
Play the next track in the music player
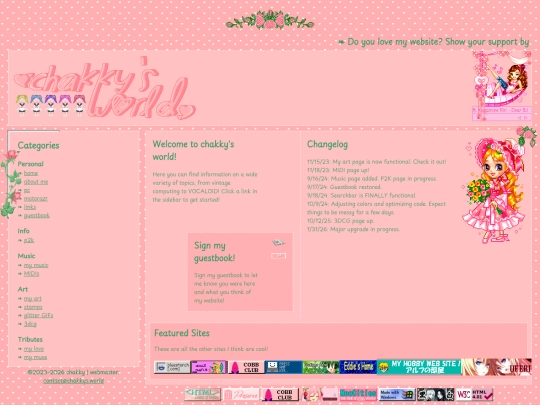pos(526,118)
